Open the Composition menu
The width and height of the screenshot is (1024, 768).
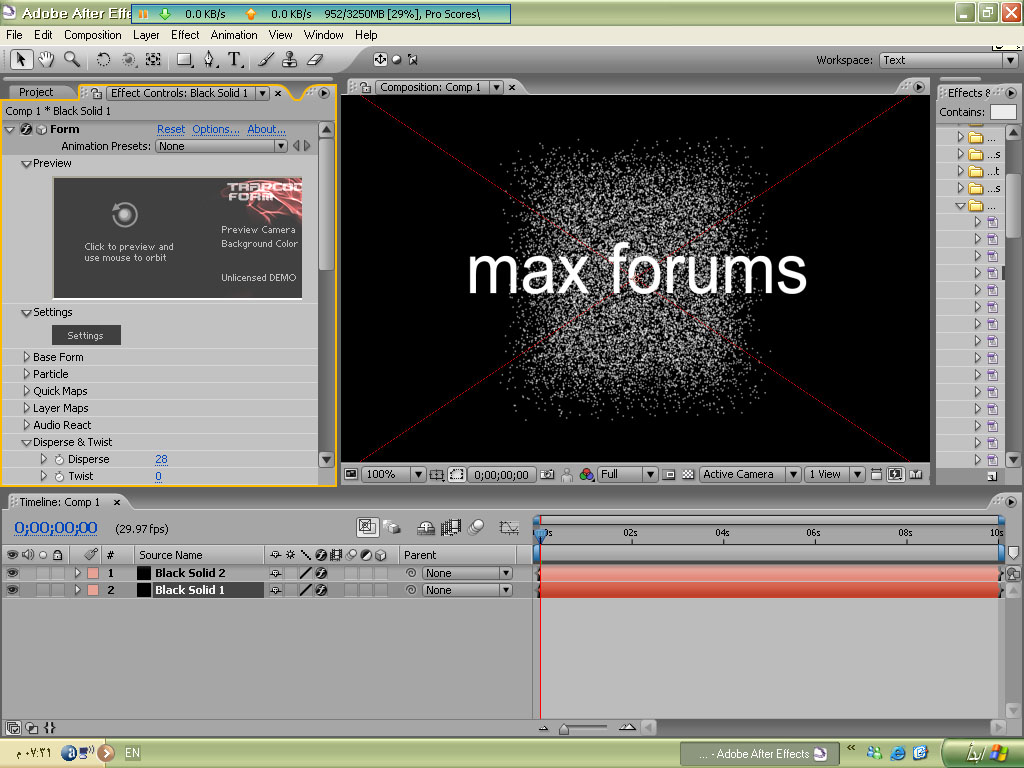[92, 35]
